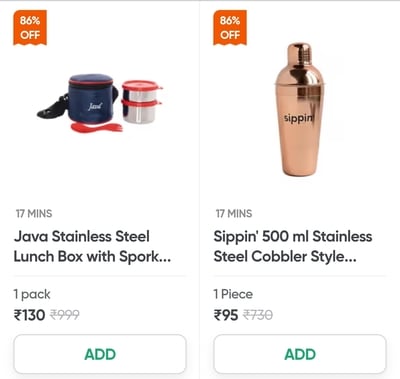
Task: Select the ₹130 price of lunch box
Action: pos(29,315)
